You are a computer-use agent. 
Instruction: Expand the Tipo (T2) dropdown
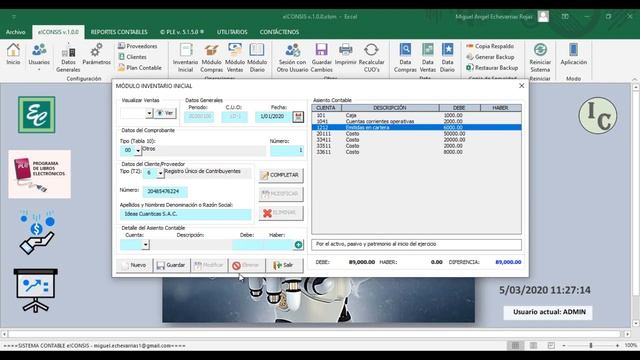tap(160, 173)
